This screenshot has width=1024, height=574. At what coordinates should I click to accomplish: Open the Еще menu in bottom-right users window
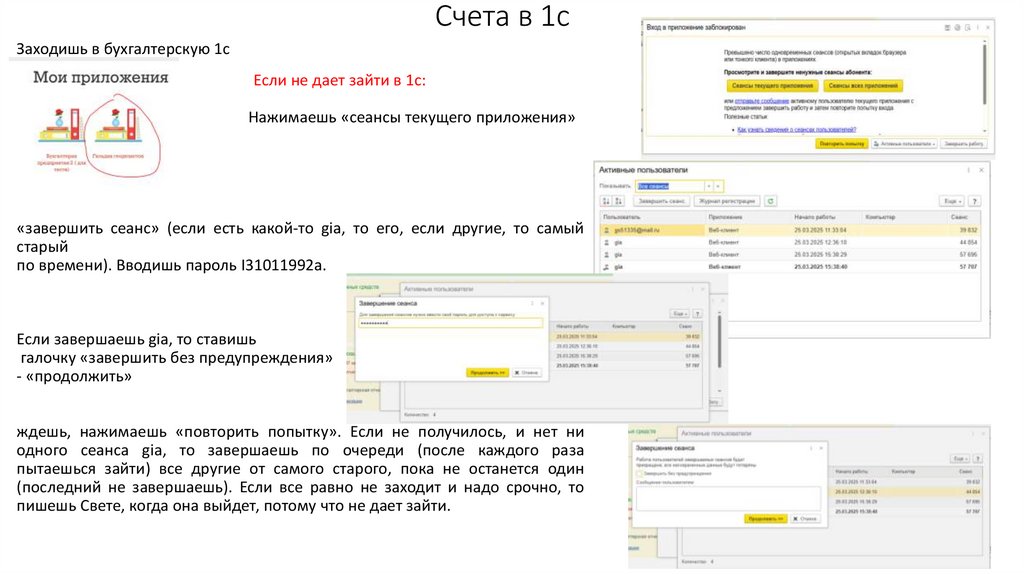pyautogui.click(x=959, y=459)
